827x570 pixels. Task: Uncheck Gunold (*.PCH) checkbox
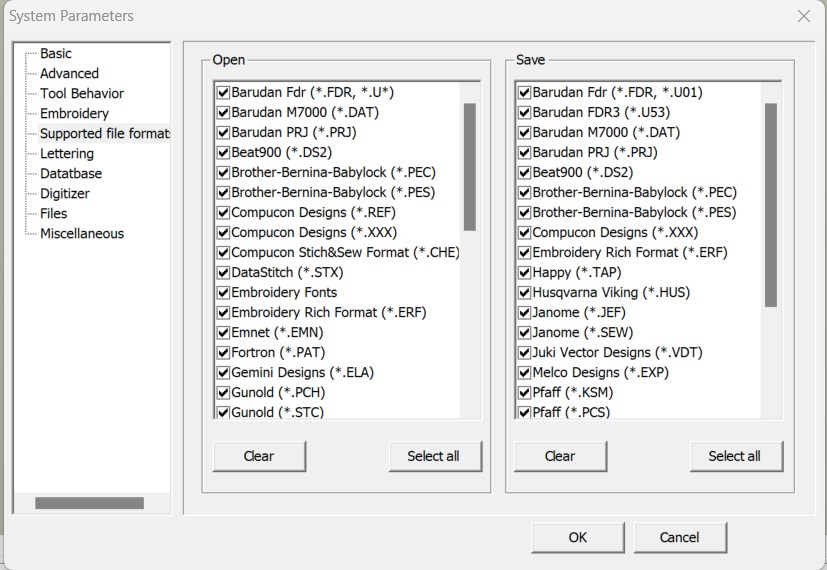(223, 393)
